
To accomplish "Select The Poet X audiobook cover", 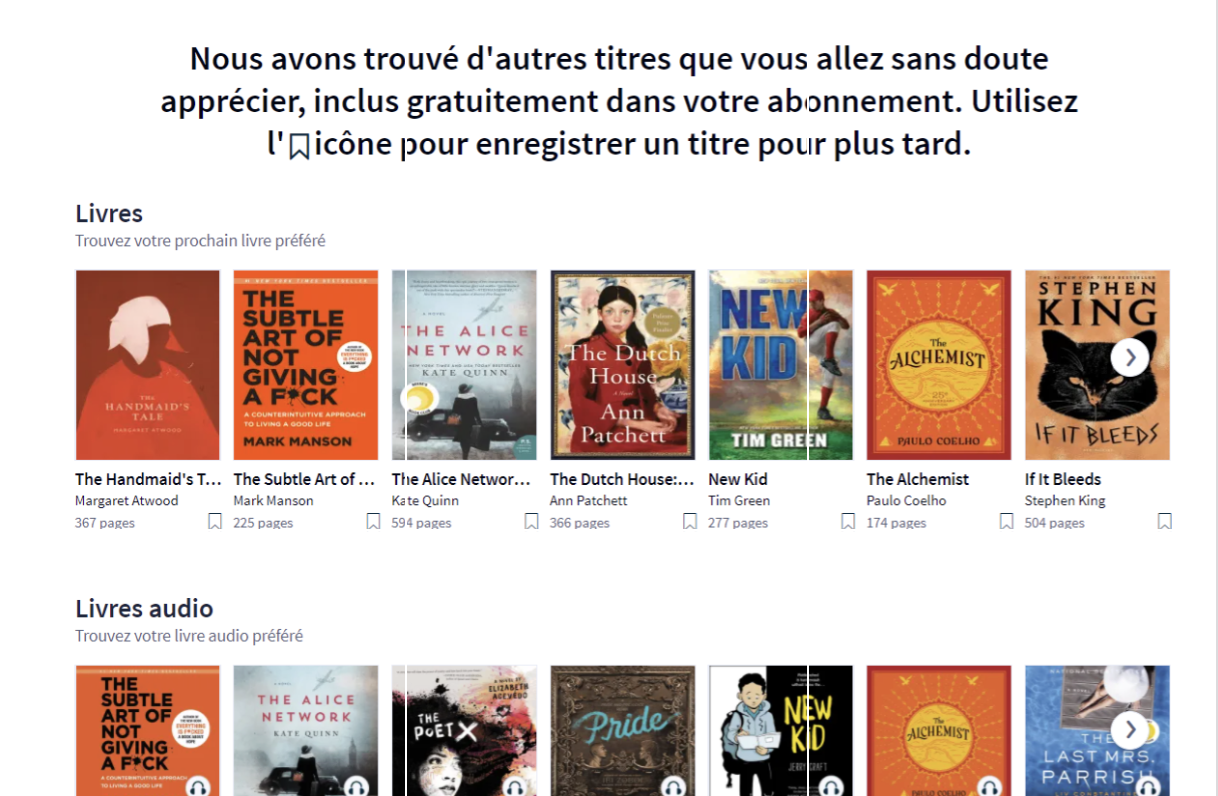I will (464, 731).
